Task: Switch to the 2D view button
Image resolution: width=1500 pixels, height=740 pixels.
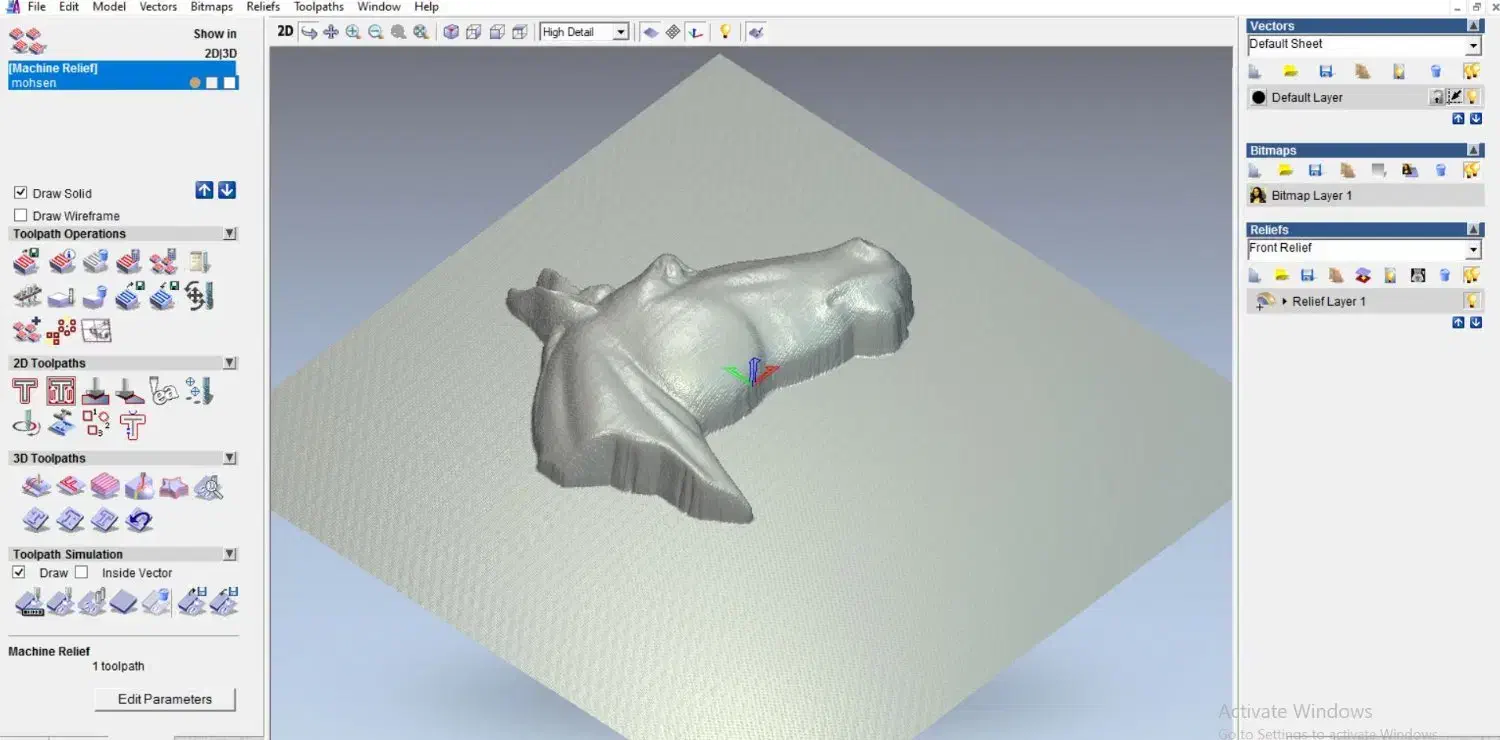Action: coord(285,32)
